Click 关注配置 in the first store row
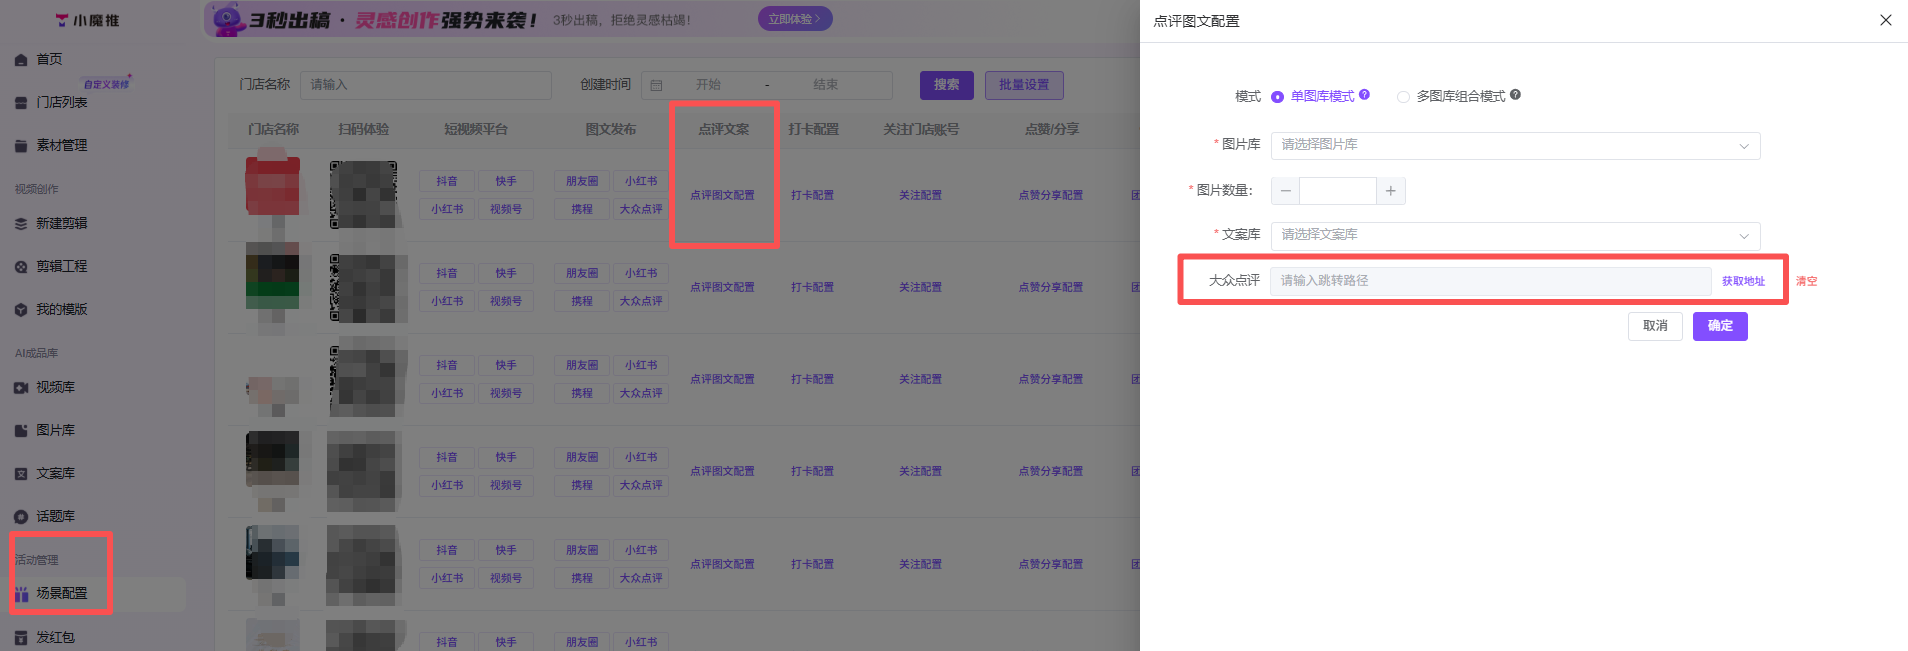This screenshot has width=1908, height=651. [920, 196]
